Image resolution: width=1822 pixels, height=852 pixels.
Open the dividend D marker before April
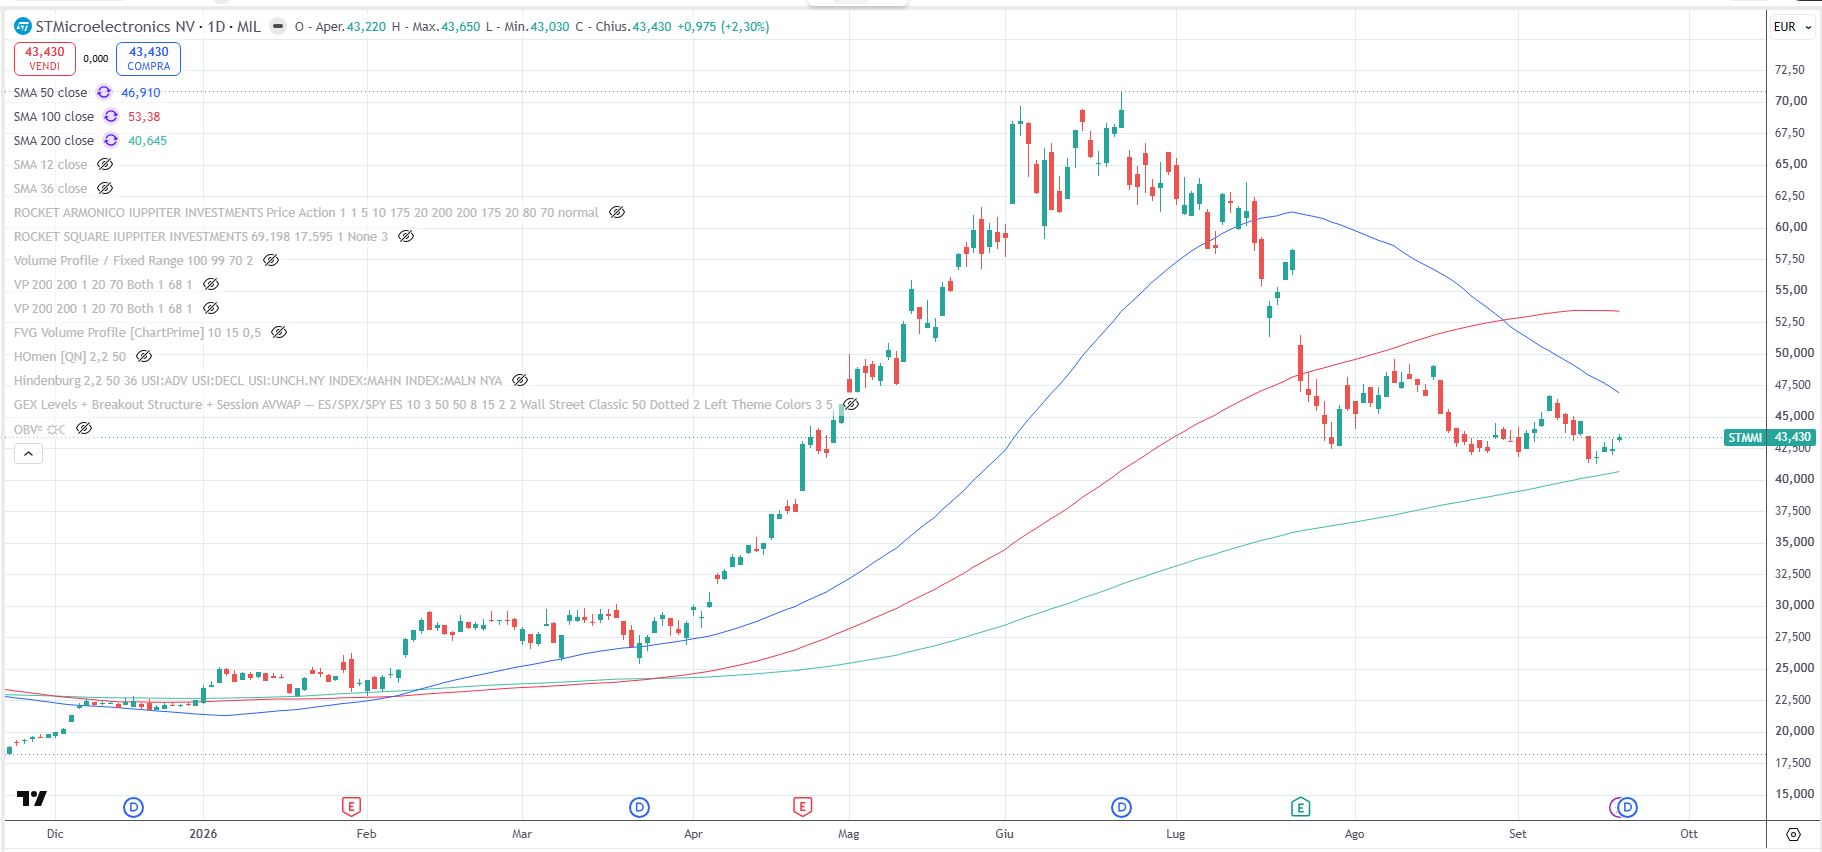coord(639,807)
